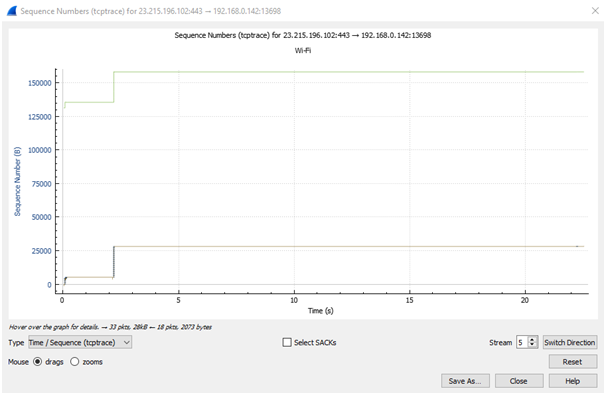Viewport: 611px width, 395px height.
Task: Increase the Stream number with up arrow
Action: coord(533,340)
